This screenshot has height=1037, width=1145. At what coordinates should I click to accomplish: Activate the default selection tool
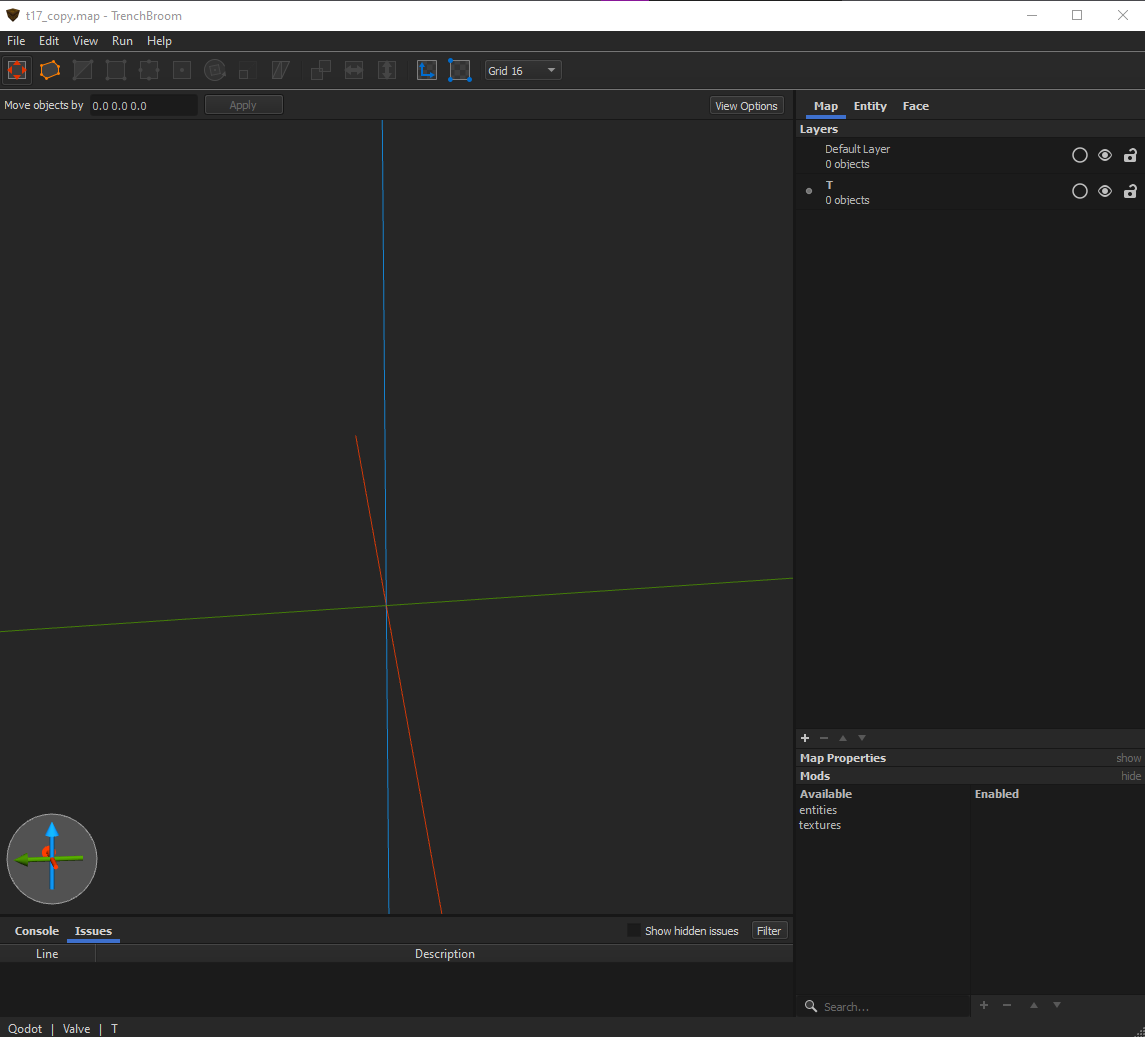pos(17,70)
